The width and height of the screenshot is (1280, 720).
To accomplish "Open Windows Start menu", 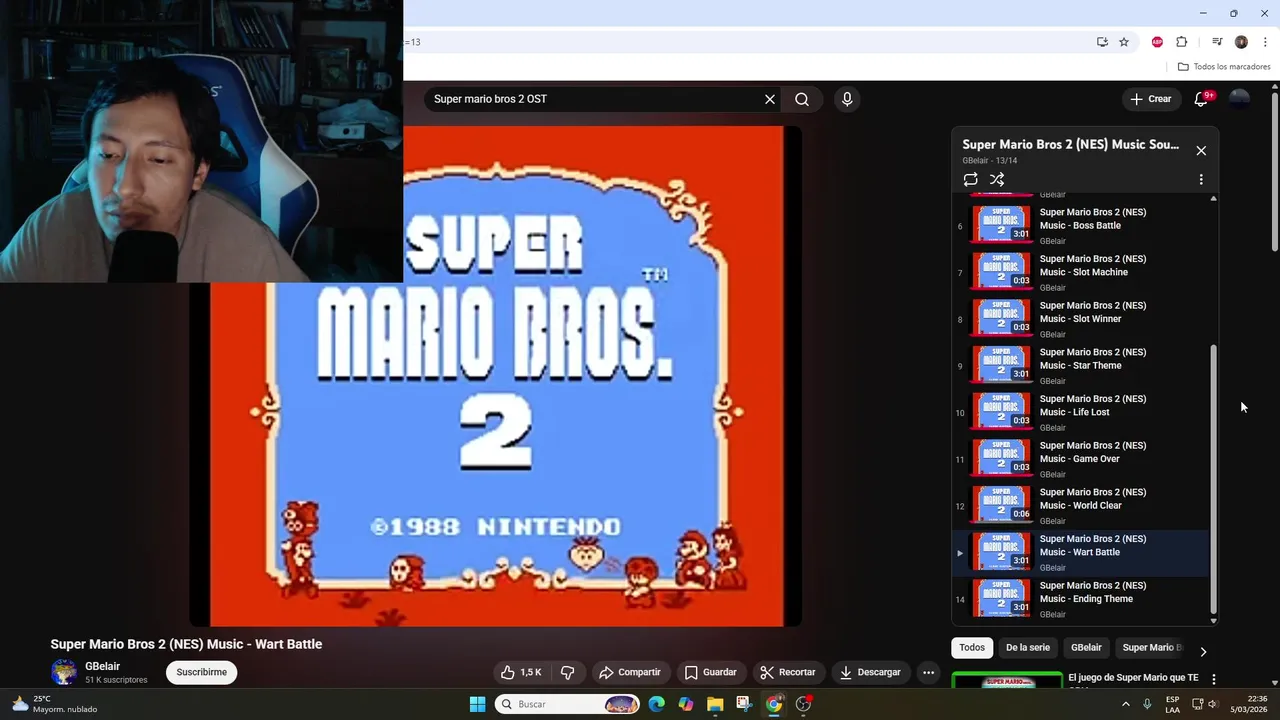I will (x=477, y=704).
